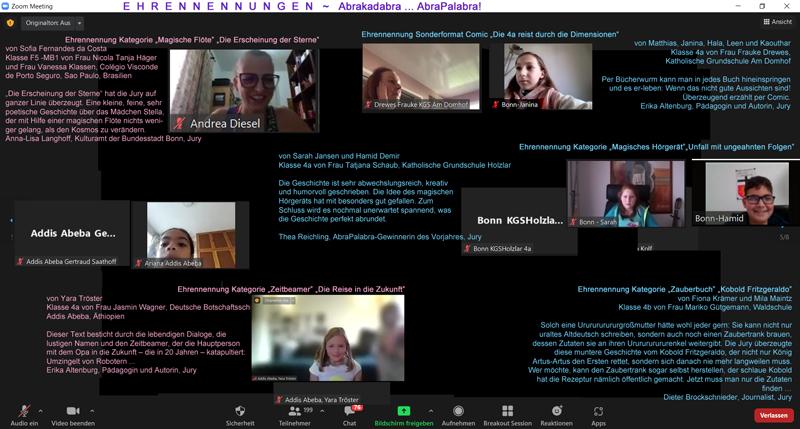The height and width of the screenshot is (429, 800).
Task: Select Drewes Frauke KGS Am Domhof video
Action: tap(421, 77)
